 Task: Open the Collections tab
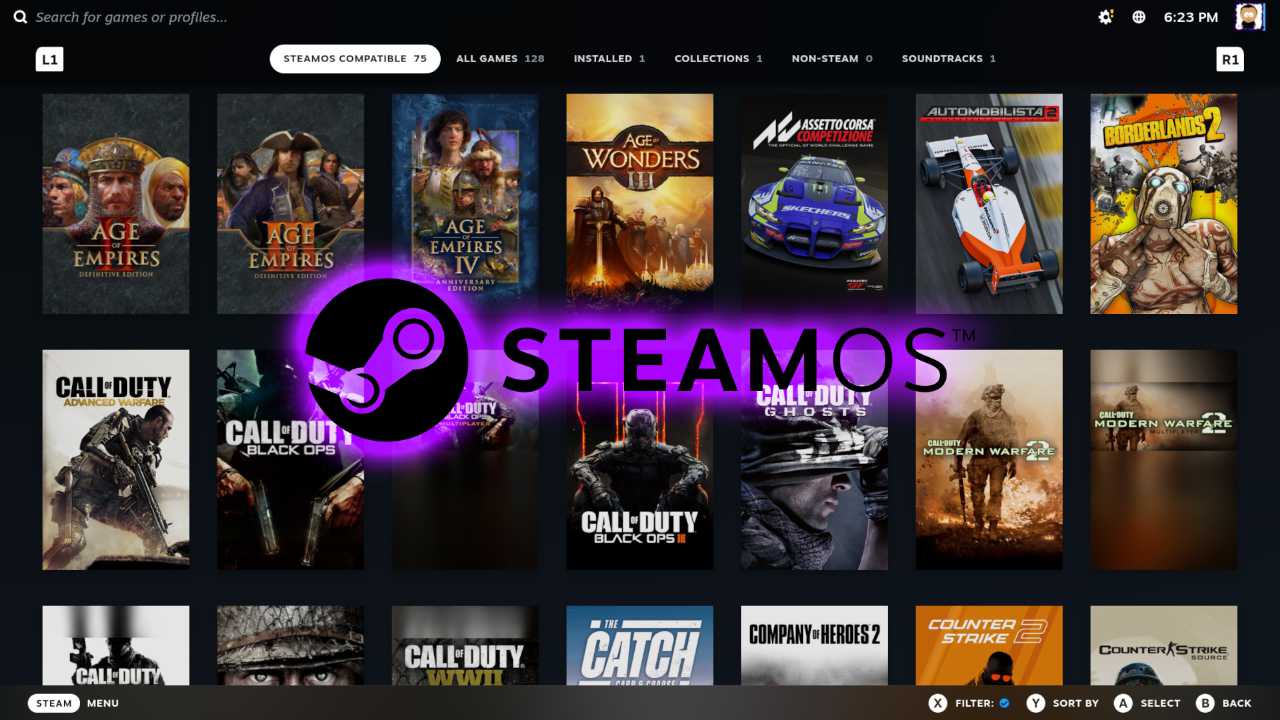click(x=718, y=59)
